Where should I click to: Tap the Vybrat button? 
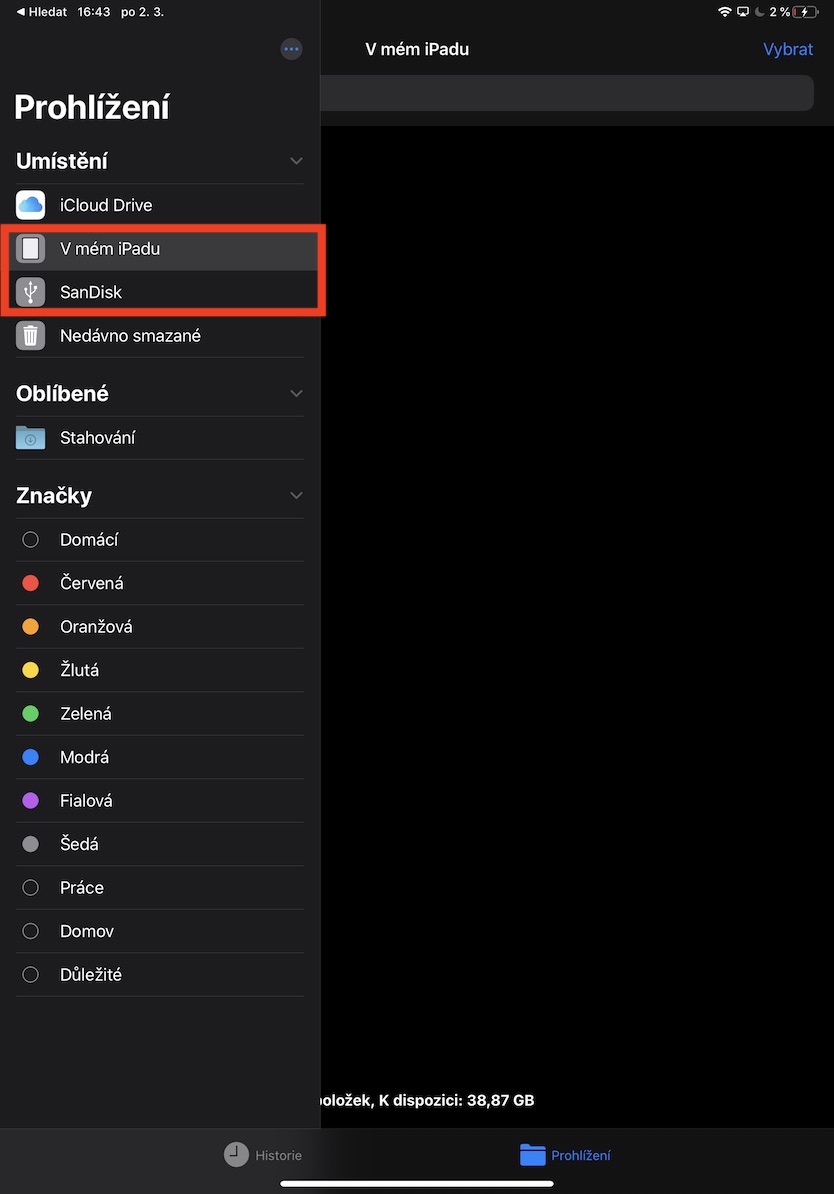click(x=788, y=49)
